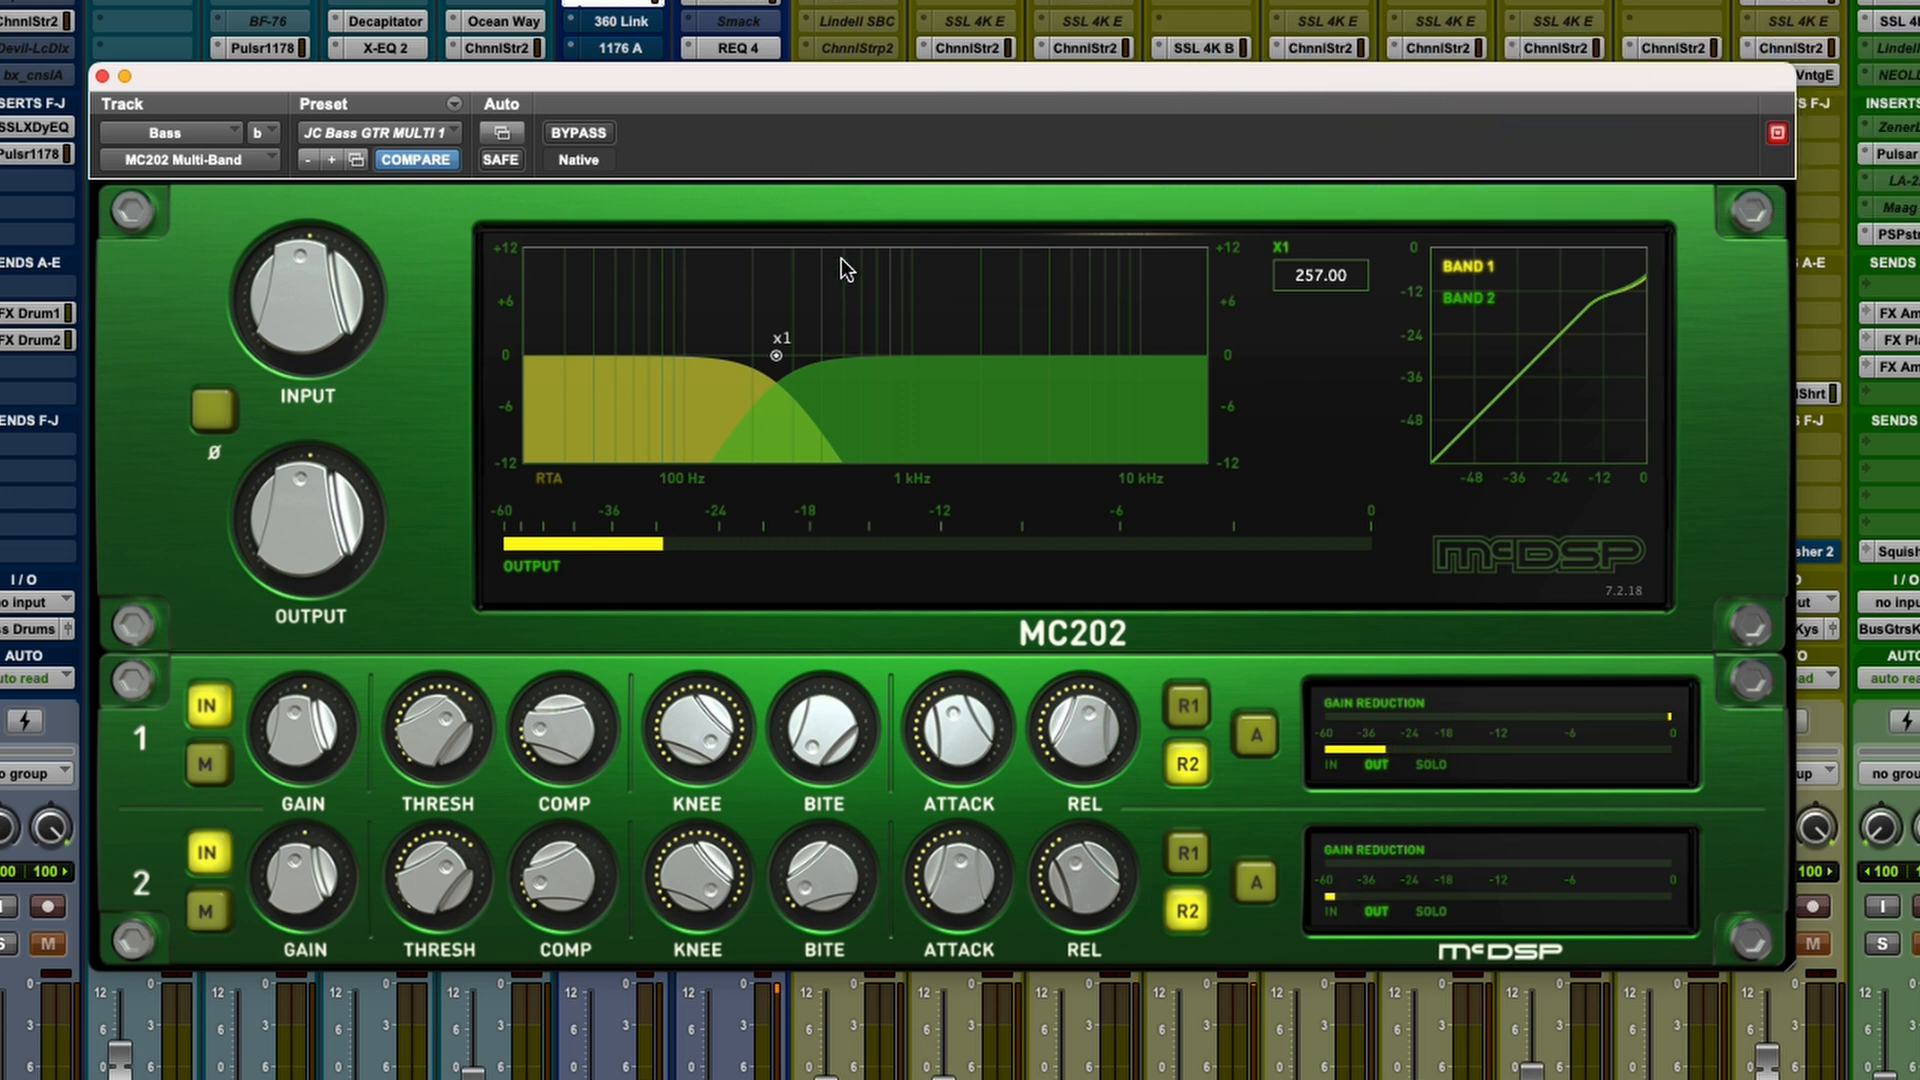Image resolution: width=1920 pixels, height=1080 pixels.
Task: Click band 1 gain reduction SOLO label
Action: click(1431, 765)
